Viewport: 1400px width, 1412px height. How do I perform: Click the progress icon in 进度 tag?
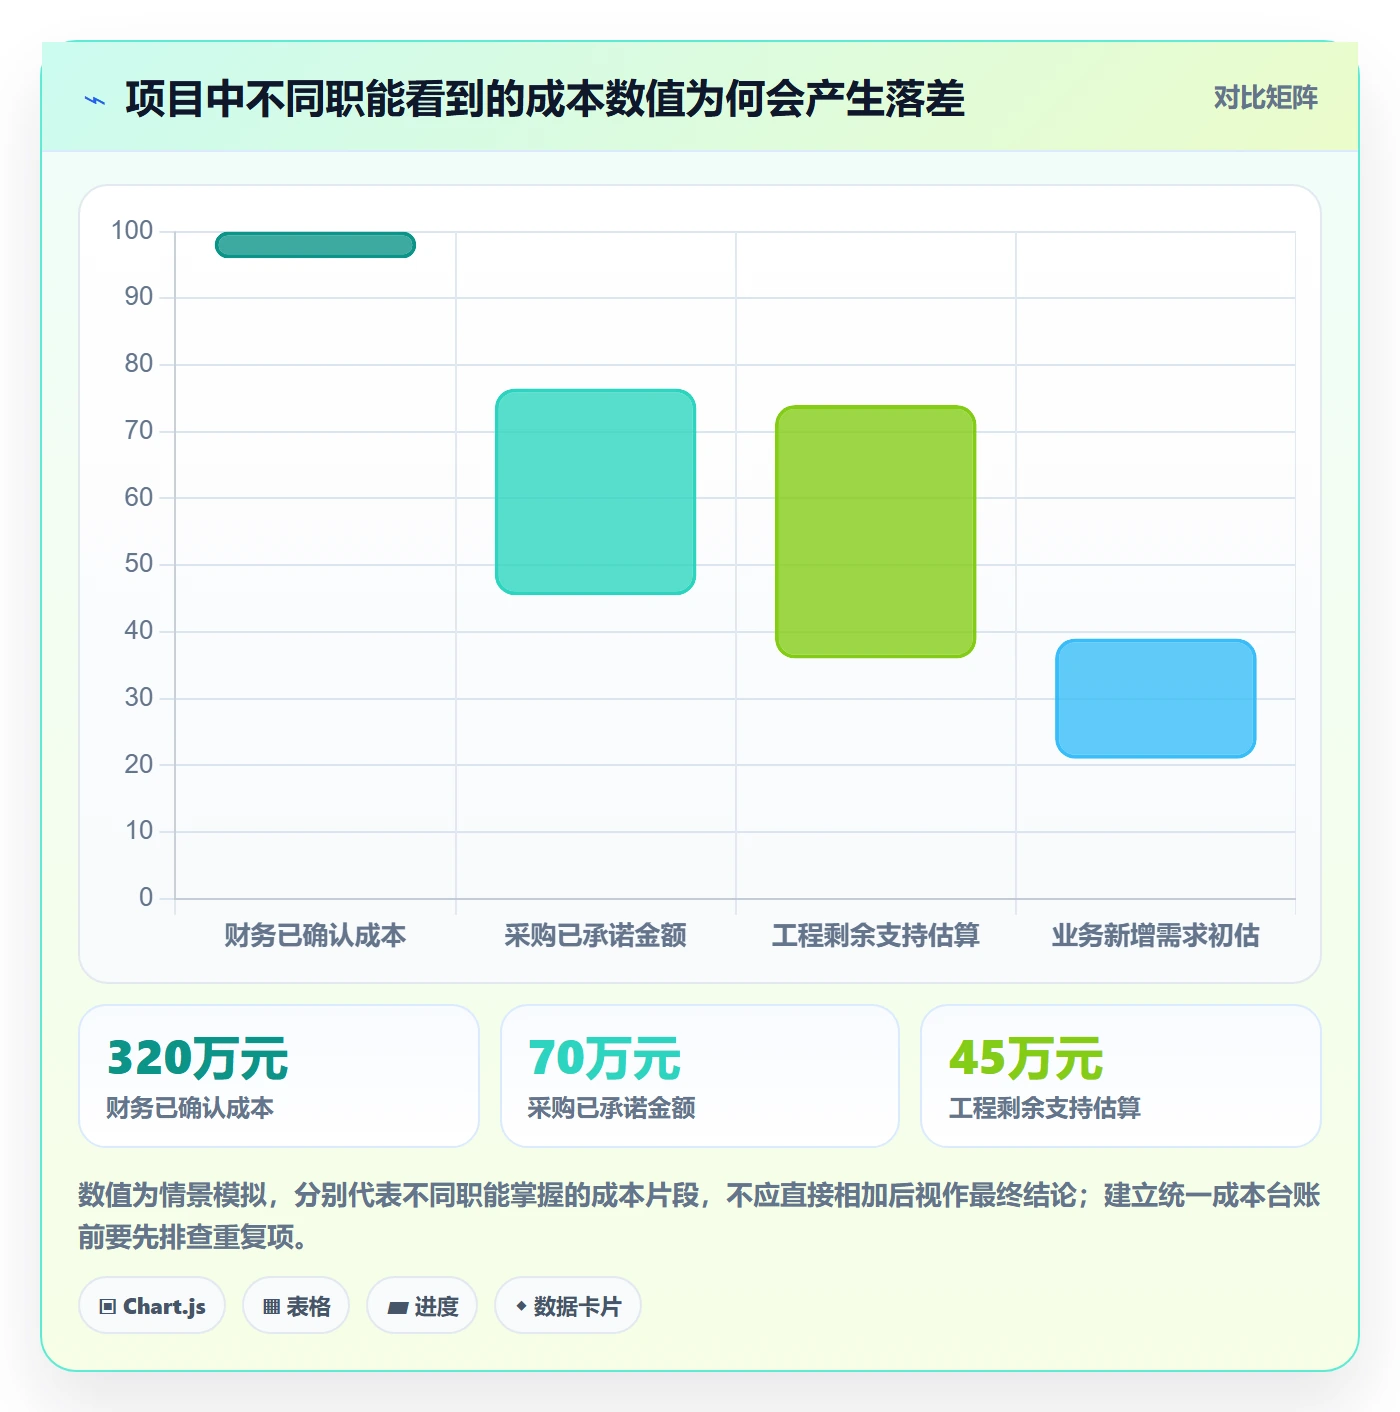click(x=397, y=1307)
